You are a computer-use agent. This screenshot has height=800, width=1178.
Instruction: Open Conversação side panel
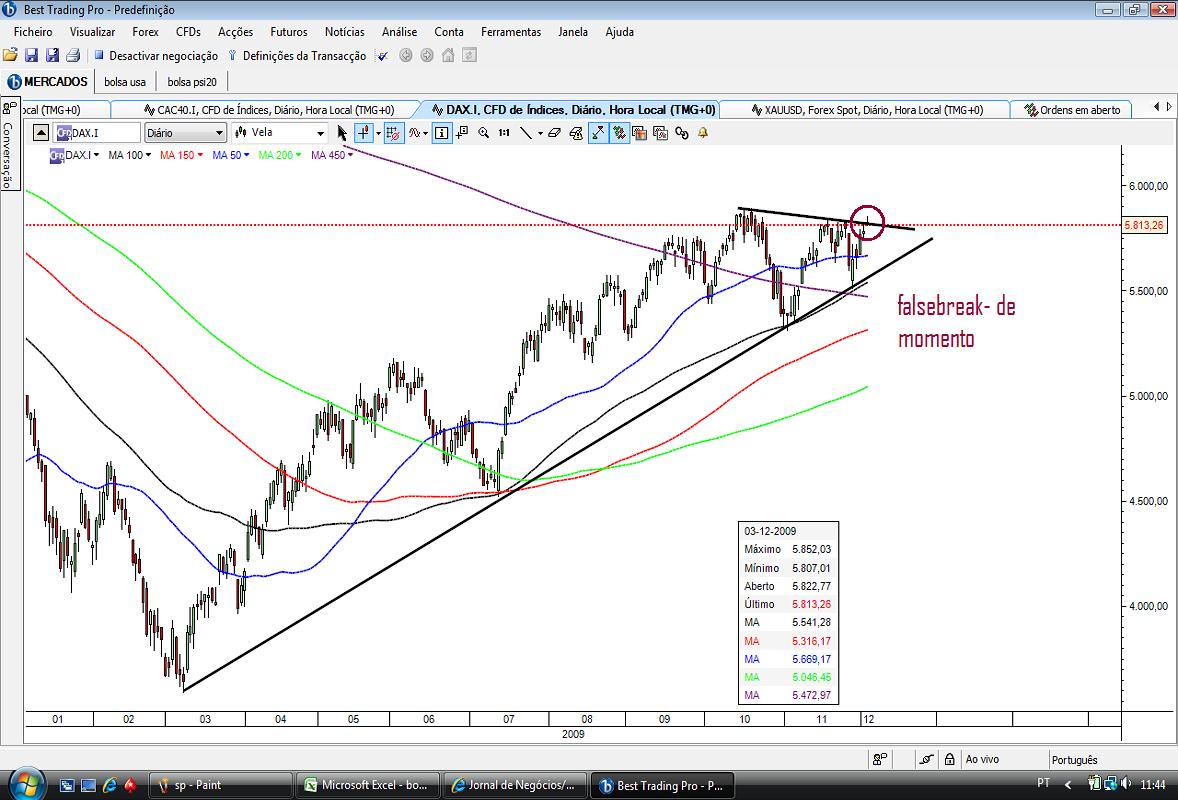(9, 143)
